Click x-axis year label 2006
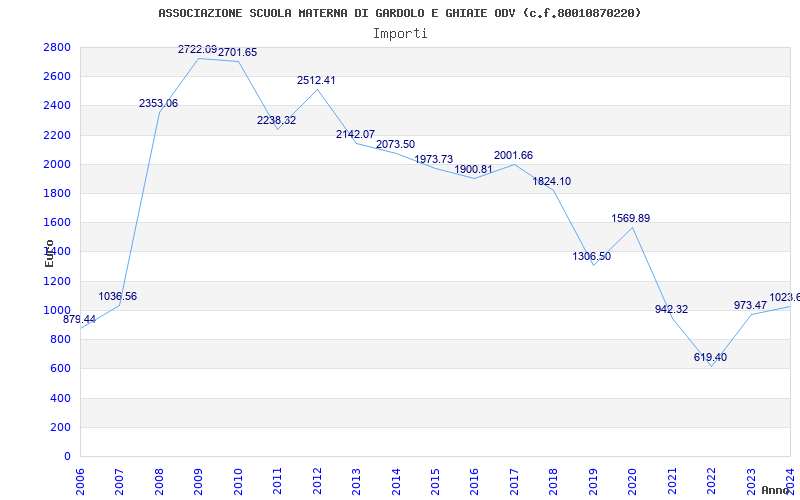The width and height of the screenshot is (800, 500). pyautogui.click(x=81, y=482)
